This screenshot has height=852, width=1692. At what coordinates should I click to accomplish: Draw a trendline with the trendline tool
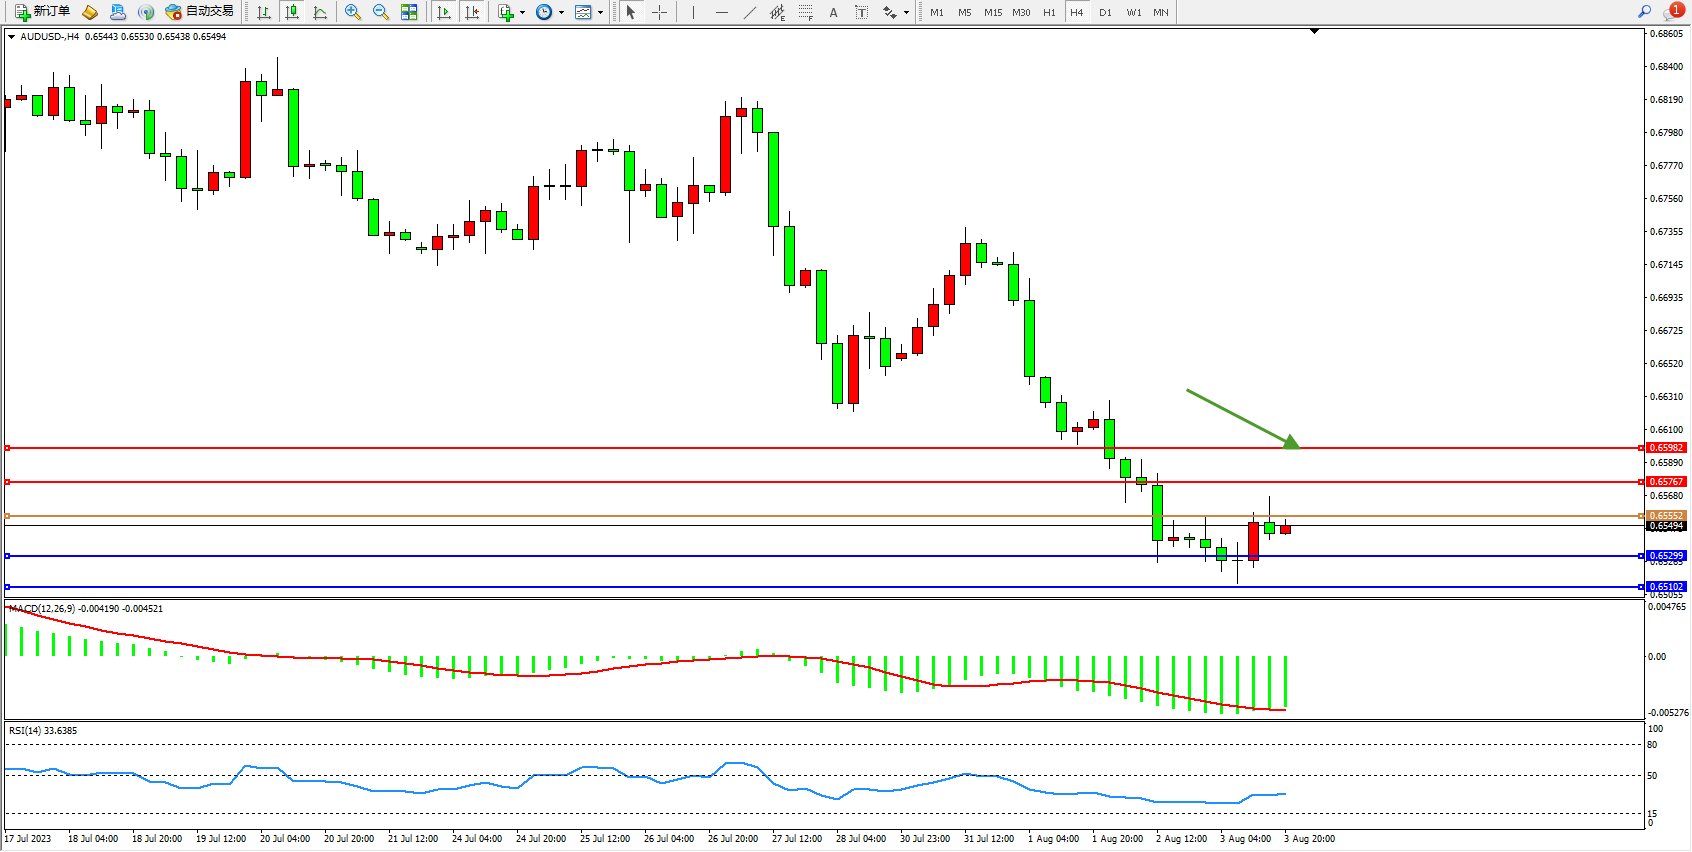[x=750, y=12]
